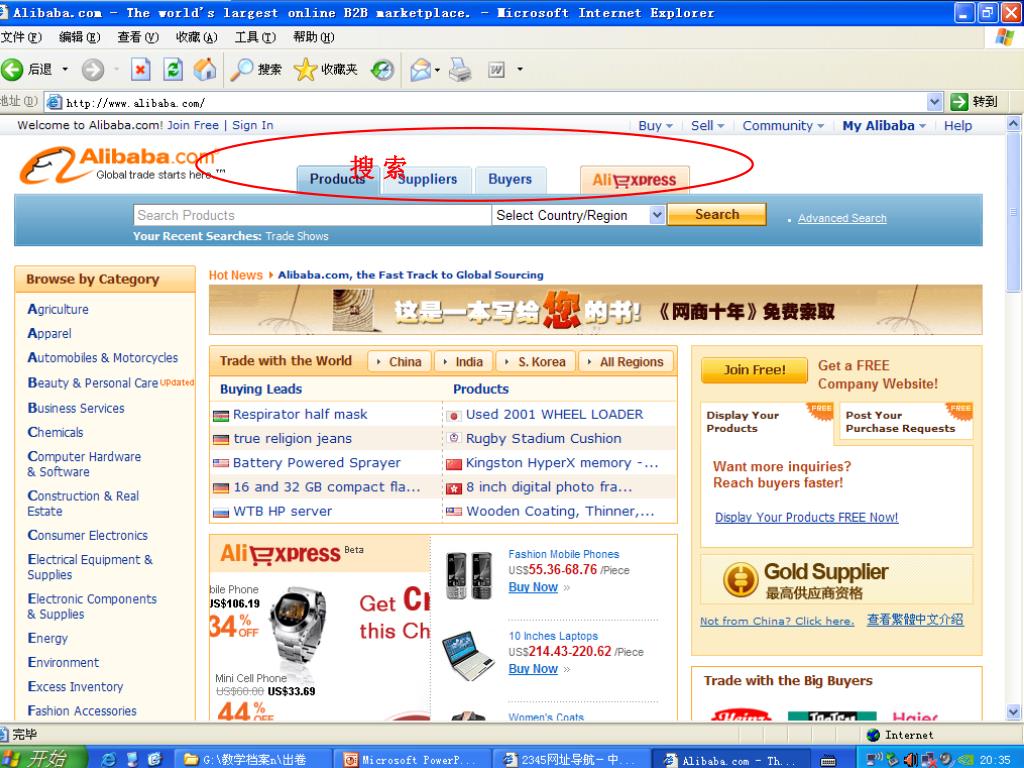Click the Mail envelope icon
Screen dimensions: 1024x768
click(420, 69)
